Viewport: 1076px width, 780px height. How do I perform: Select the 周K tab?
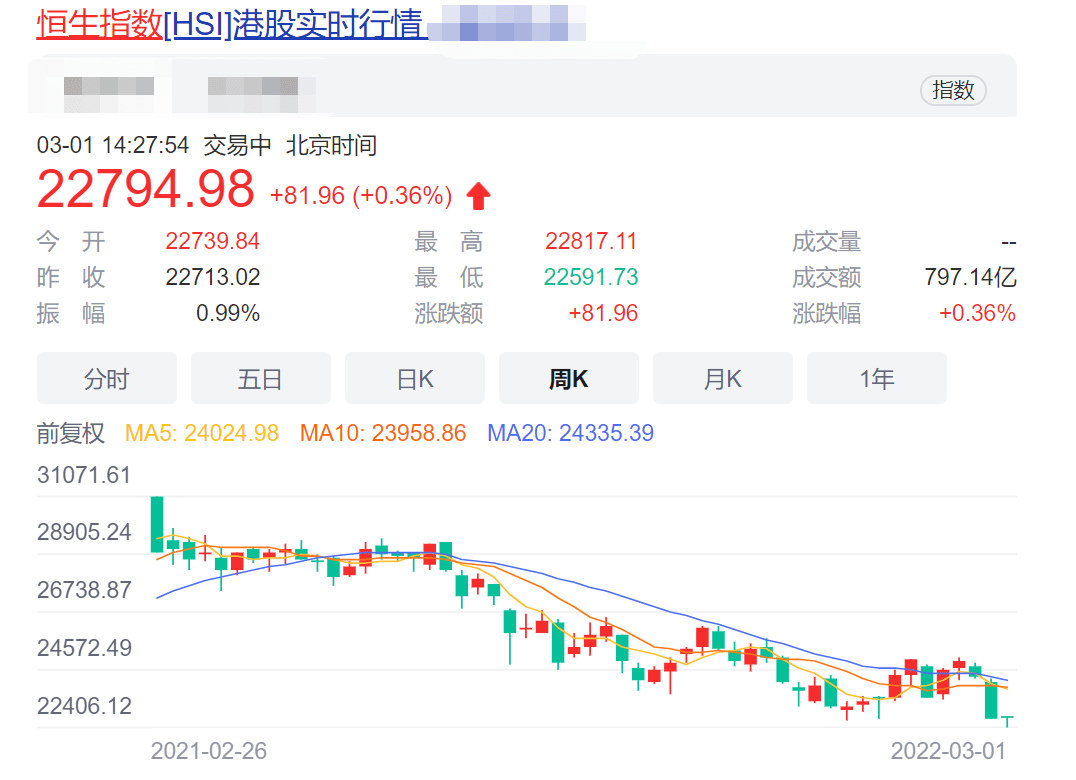coord(568,378)
